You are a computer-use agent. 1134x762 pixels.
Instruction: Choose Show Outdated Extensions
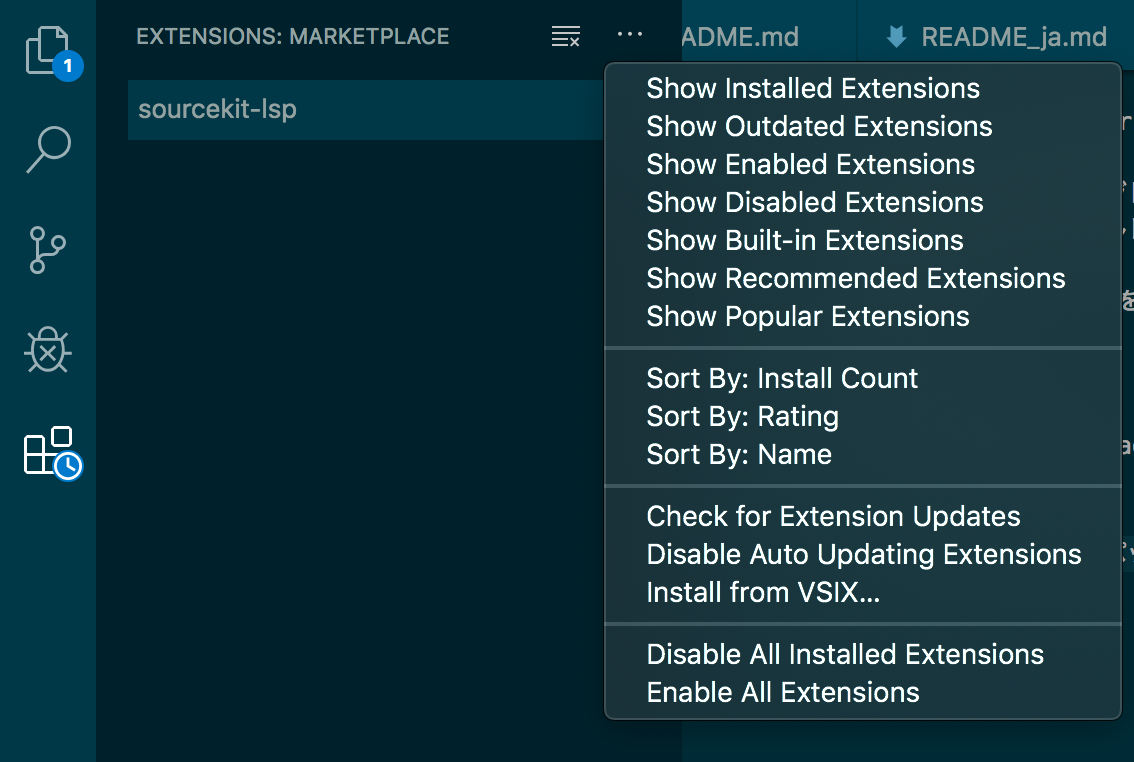point(819,126)
